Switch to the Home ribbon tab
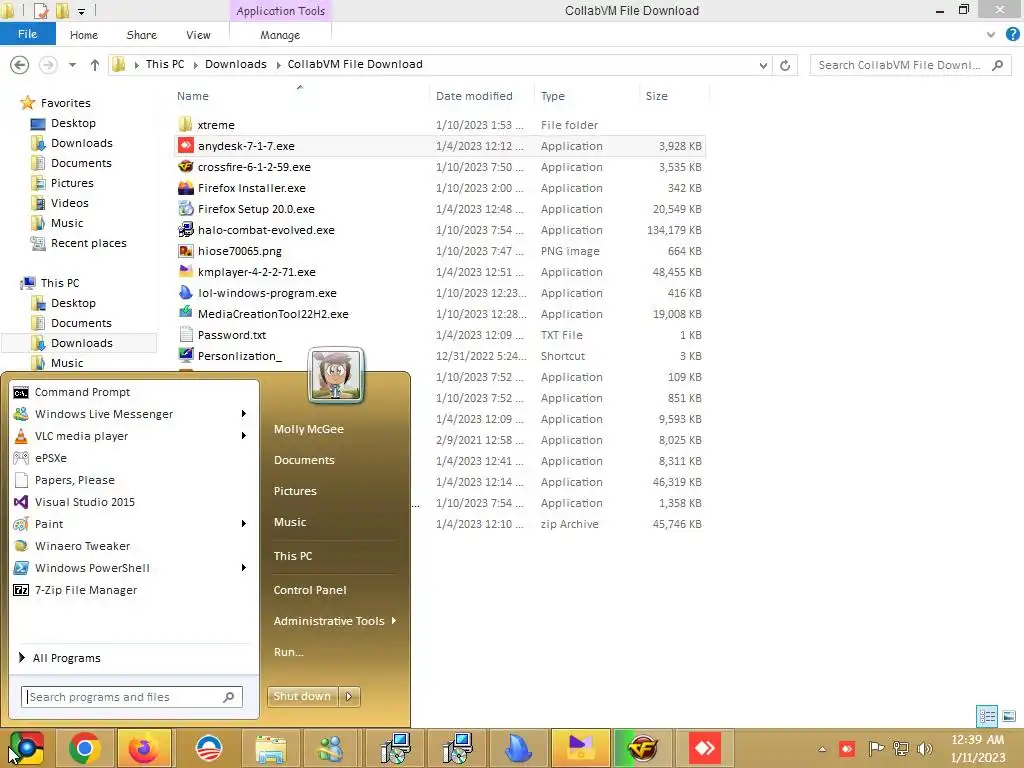 [x=84, y=35]
